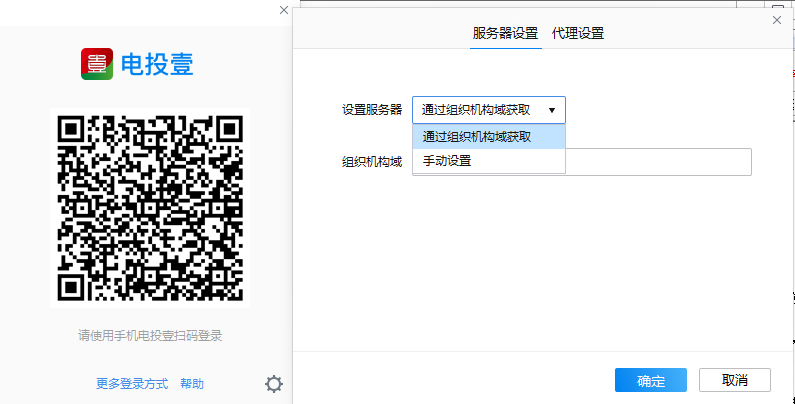Viewport: 795px width, 404px height.
Task: Click the 请使用手机电投壹扫码登录 hint text
Action: pyautogui.click(x=150, y=336)
